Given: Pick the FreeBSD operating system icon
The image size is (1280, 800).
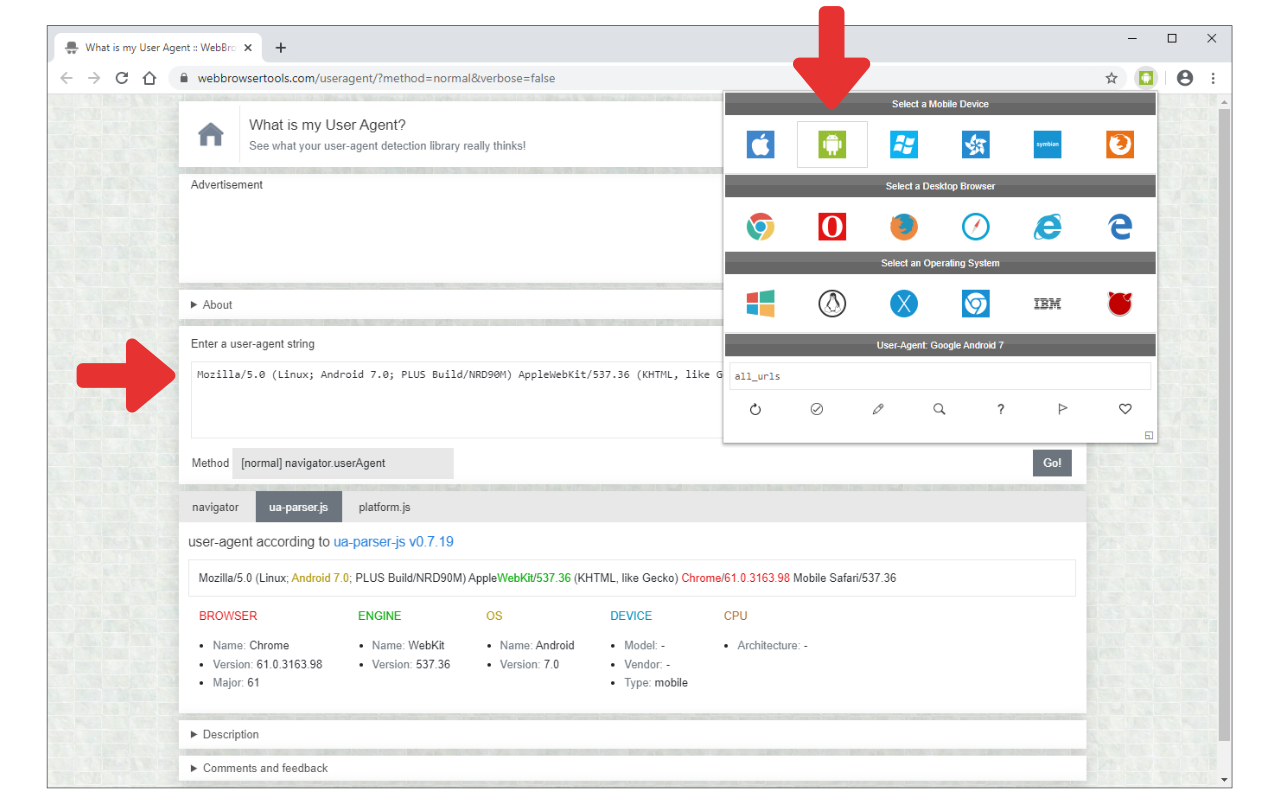Looking at the screenshot, I should [1119, 303].
